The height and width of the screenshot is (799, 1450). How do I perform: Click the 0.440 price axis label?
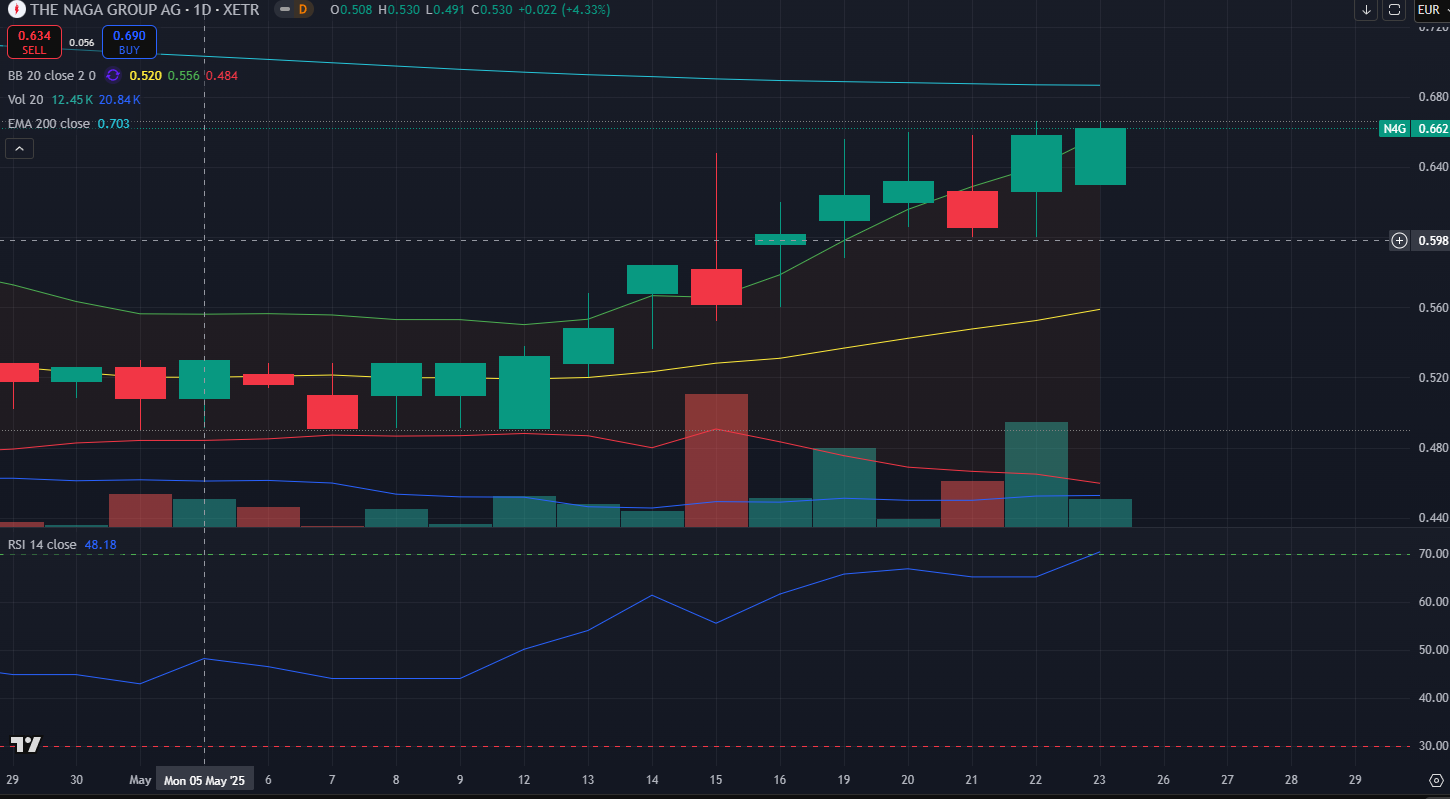(1433, 518)
